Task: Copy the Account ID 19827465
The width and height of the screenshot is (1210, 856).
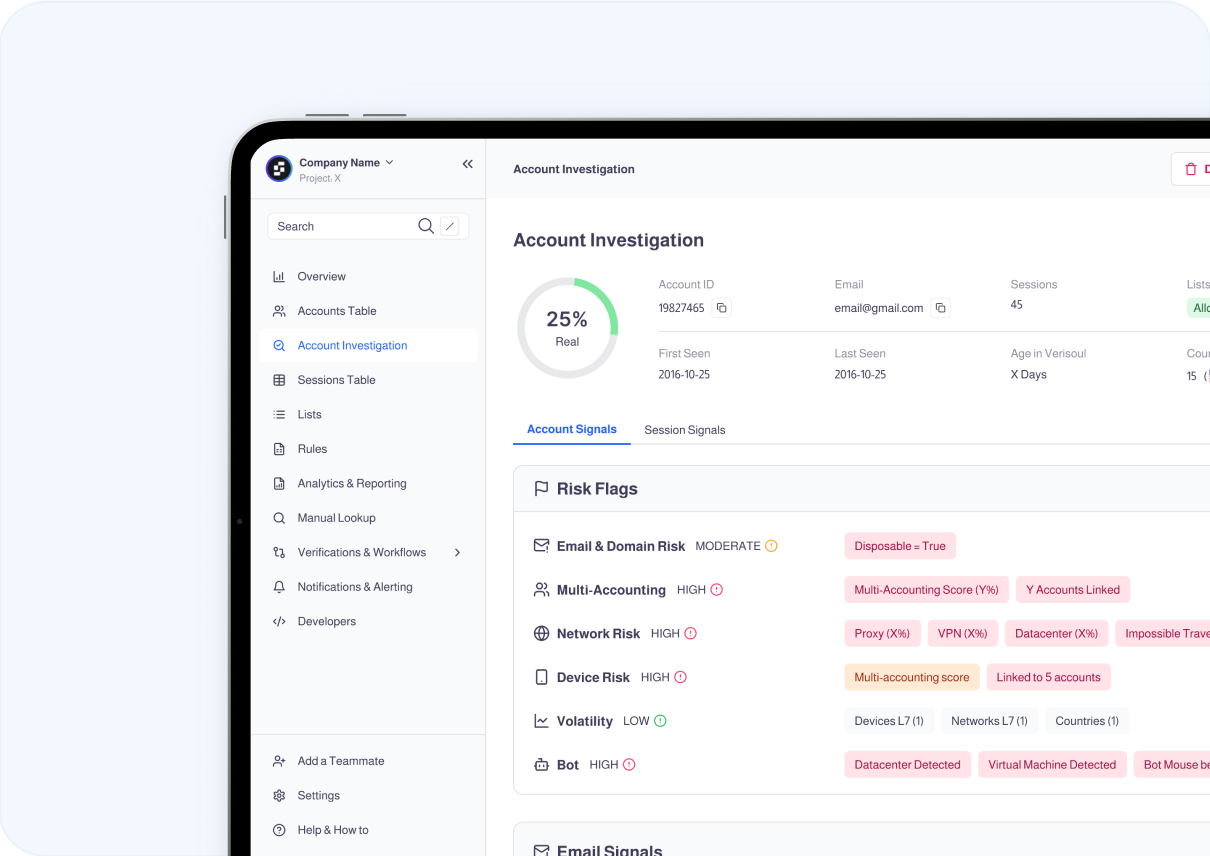Action: pos(721,308)
